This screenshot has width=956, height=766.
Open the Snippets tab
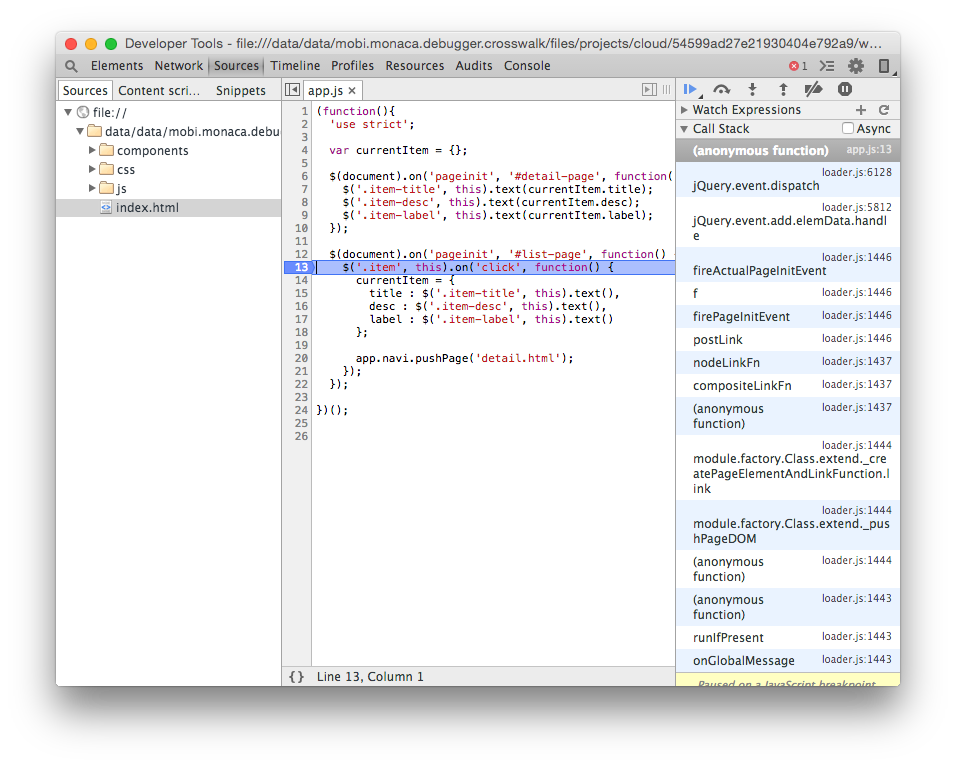pos(241,90)
